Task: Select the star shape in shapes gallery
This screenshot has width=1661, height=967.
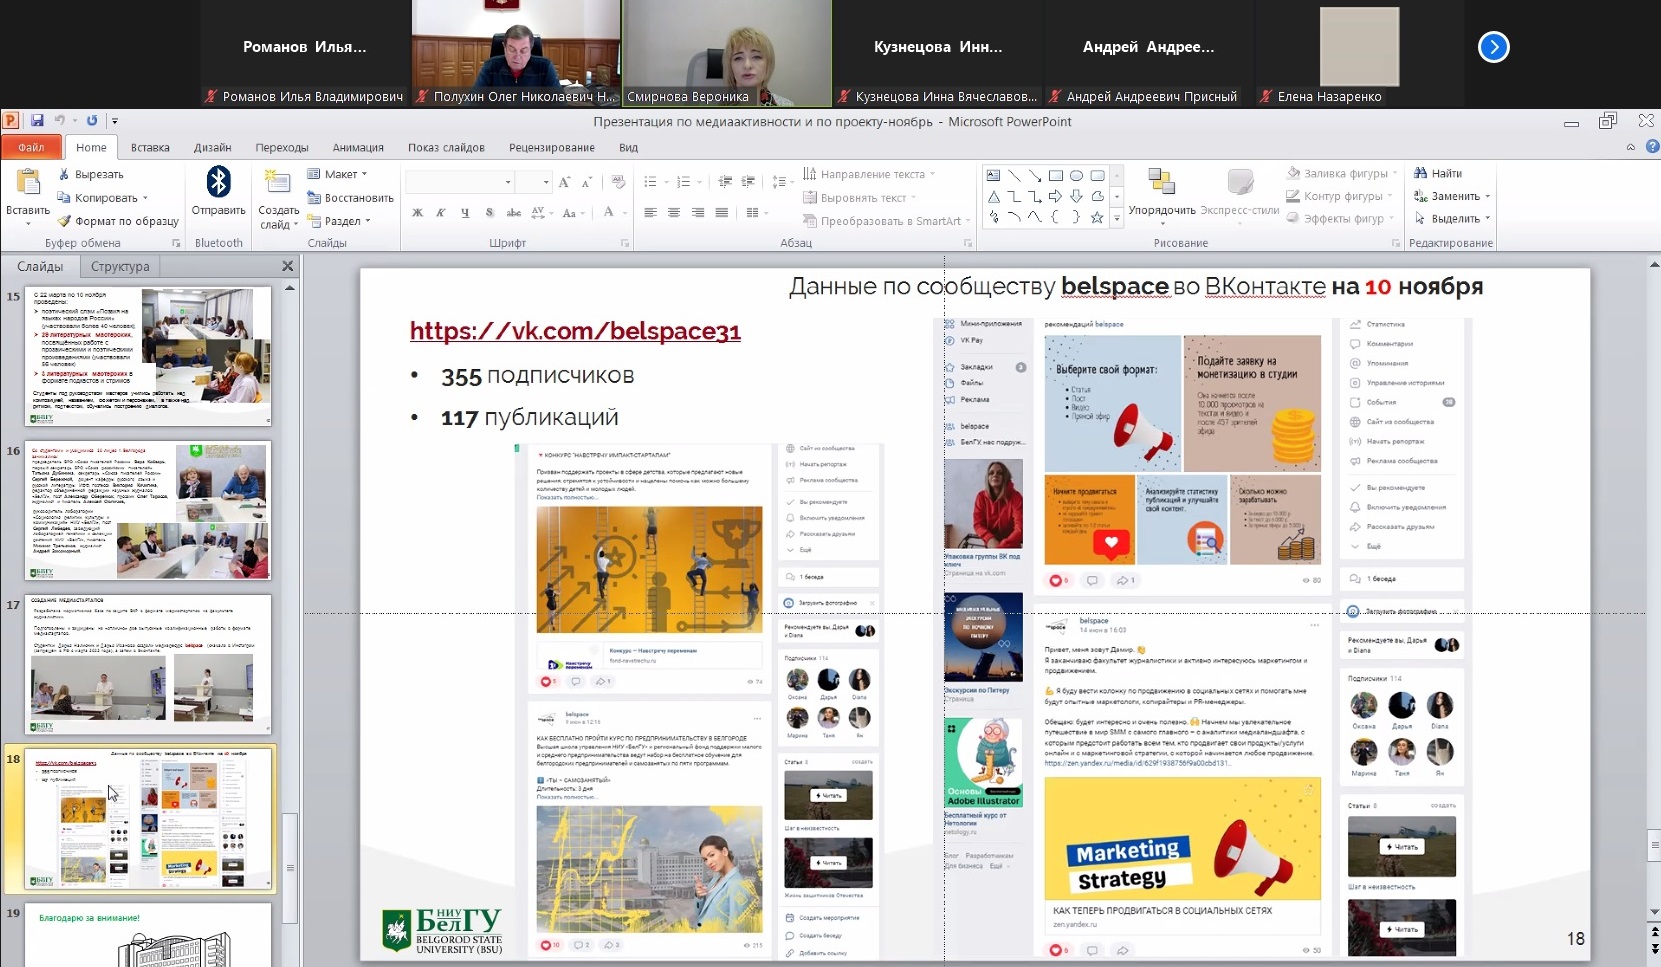Action: 1097,217
